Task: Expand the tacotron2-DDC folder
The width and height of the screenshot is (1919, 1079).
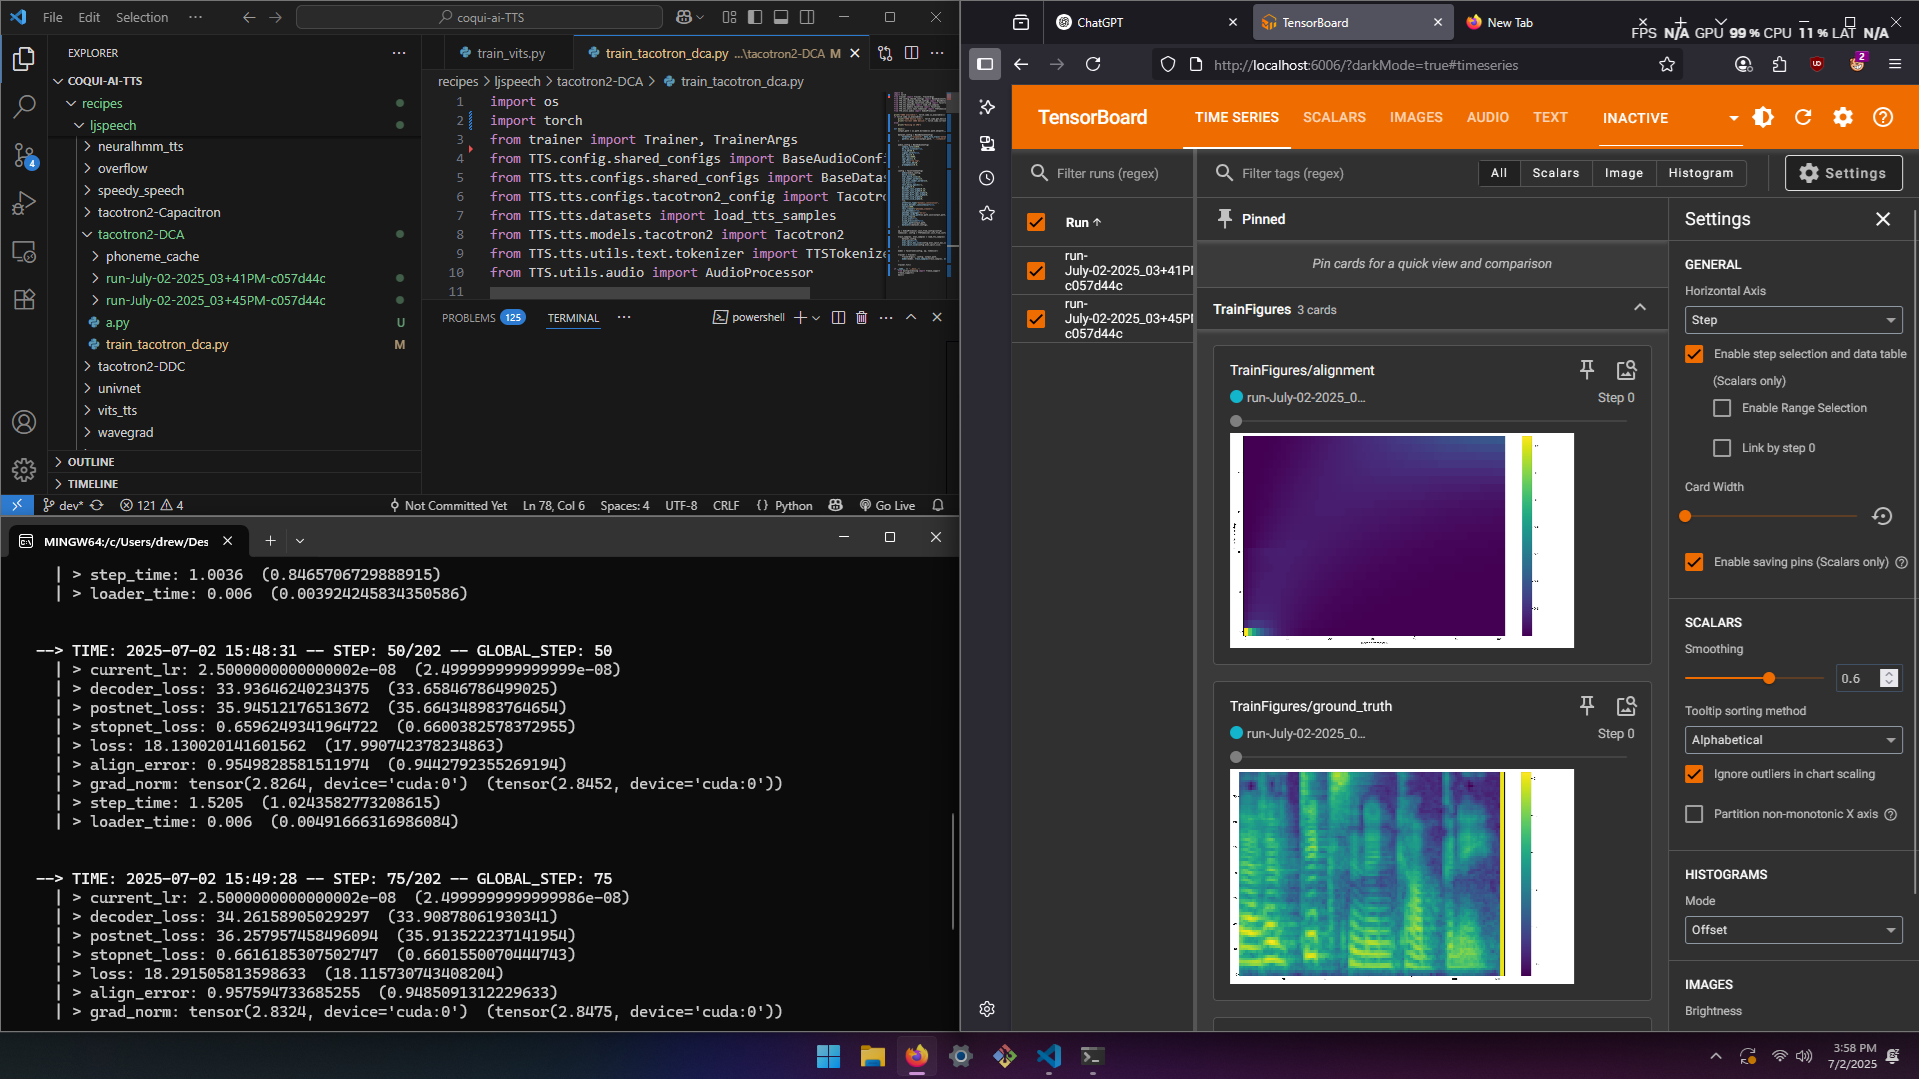Action: coord(141,366)
